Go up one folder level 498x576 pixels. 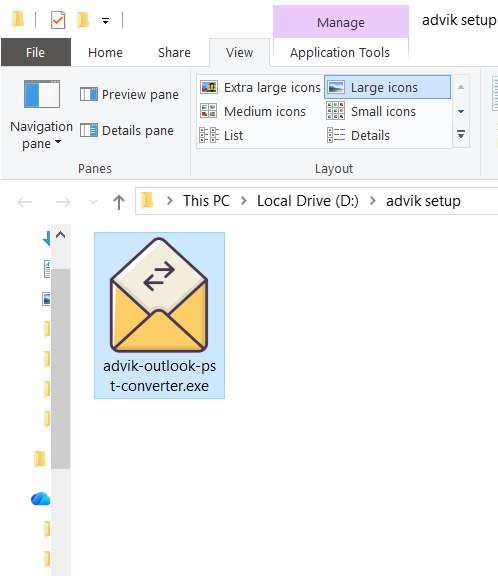click(x=119, y=202)
